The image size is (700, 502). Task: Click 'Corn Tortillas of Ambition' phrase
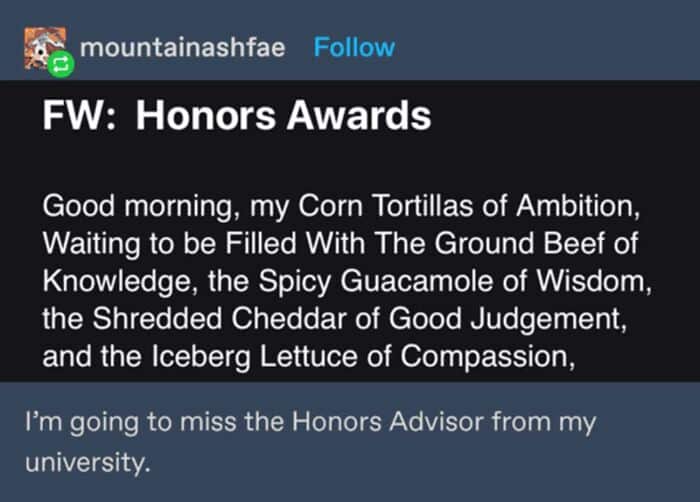[x=466, y=206]
